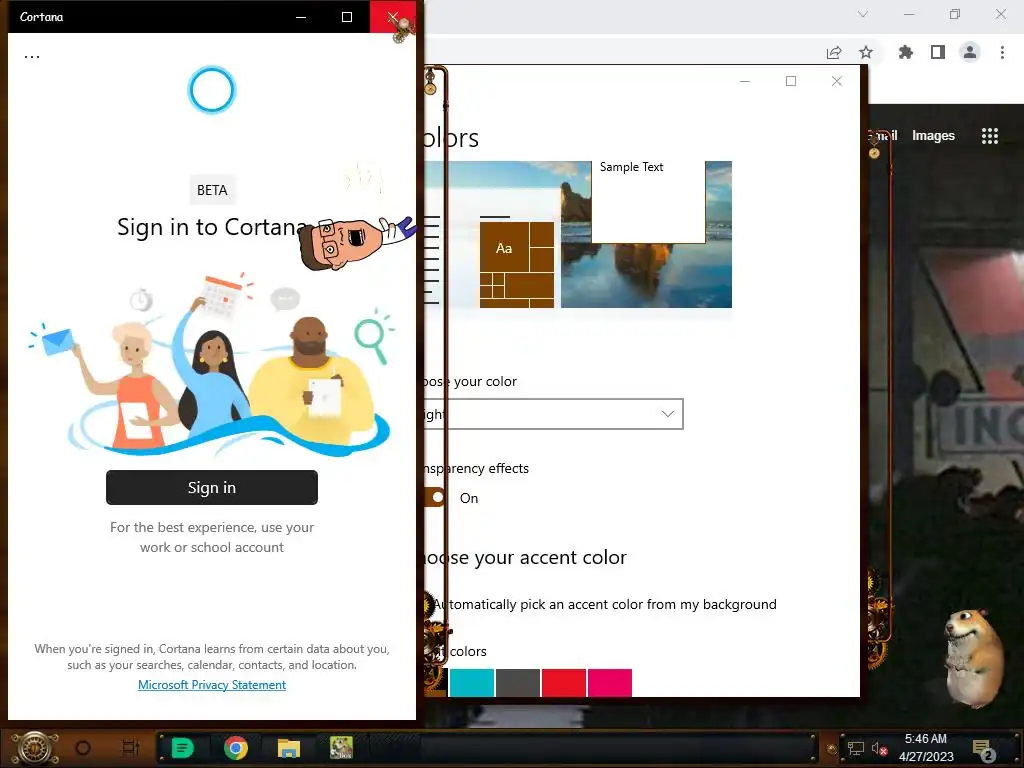Click Automatically pick an accent color label
Viewport: 1024px width, 768px height.
604,604
